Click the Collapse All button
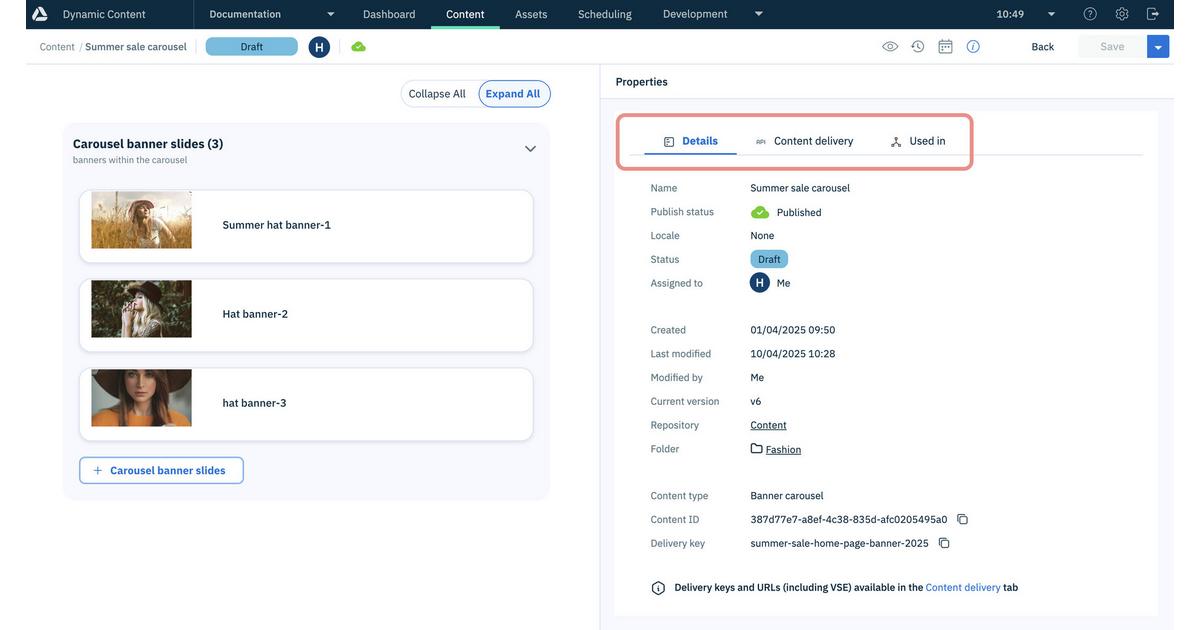The image size is (1200, 630). coord(437,94)
